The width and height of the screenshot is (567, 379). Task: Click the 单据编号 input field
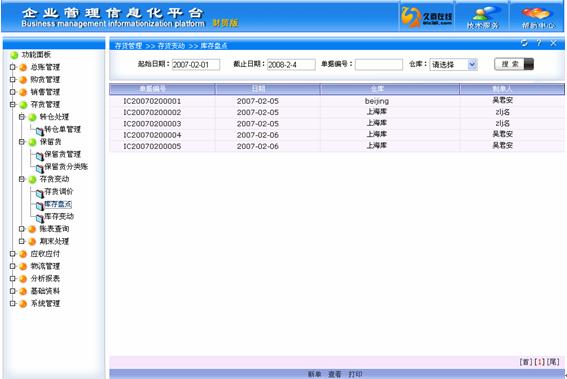pos(379,65)
